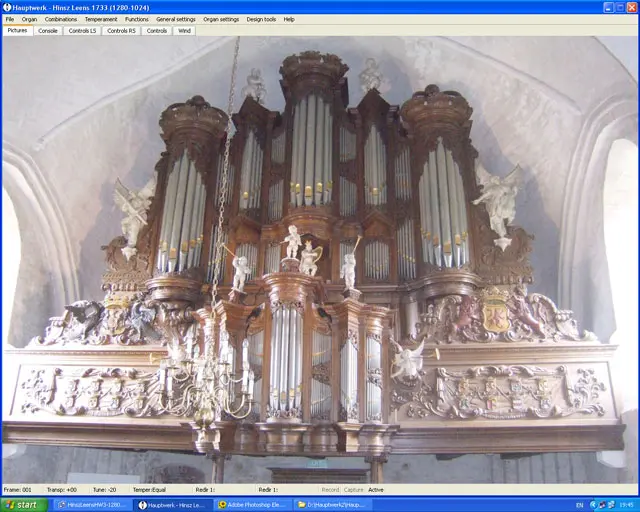Viewport: 640px width, 512px height.
Task: Switch to the Controls RS tab
Action: (121, 31)
